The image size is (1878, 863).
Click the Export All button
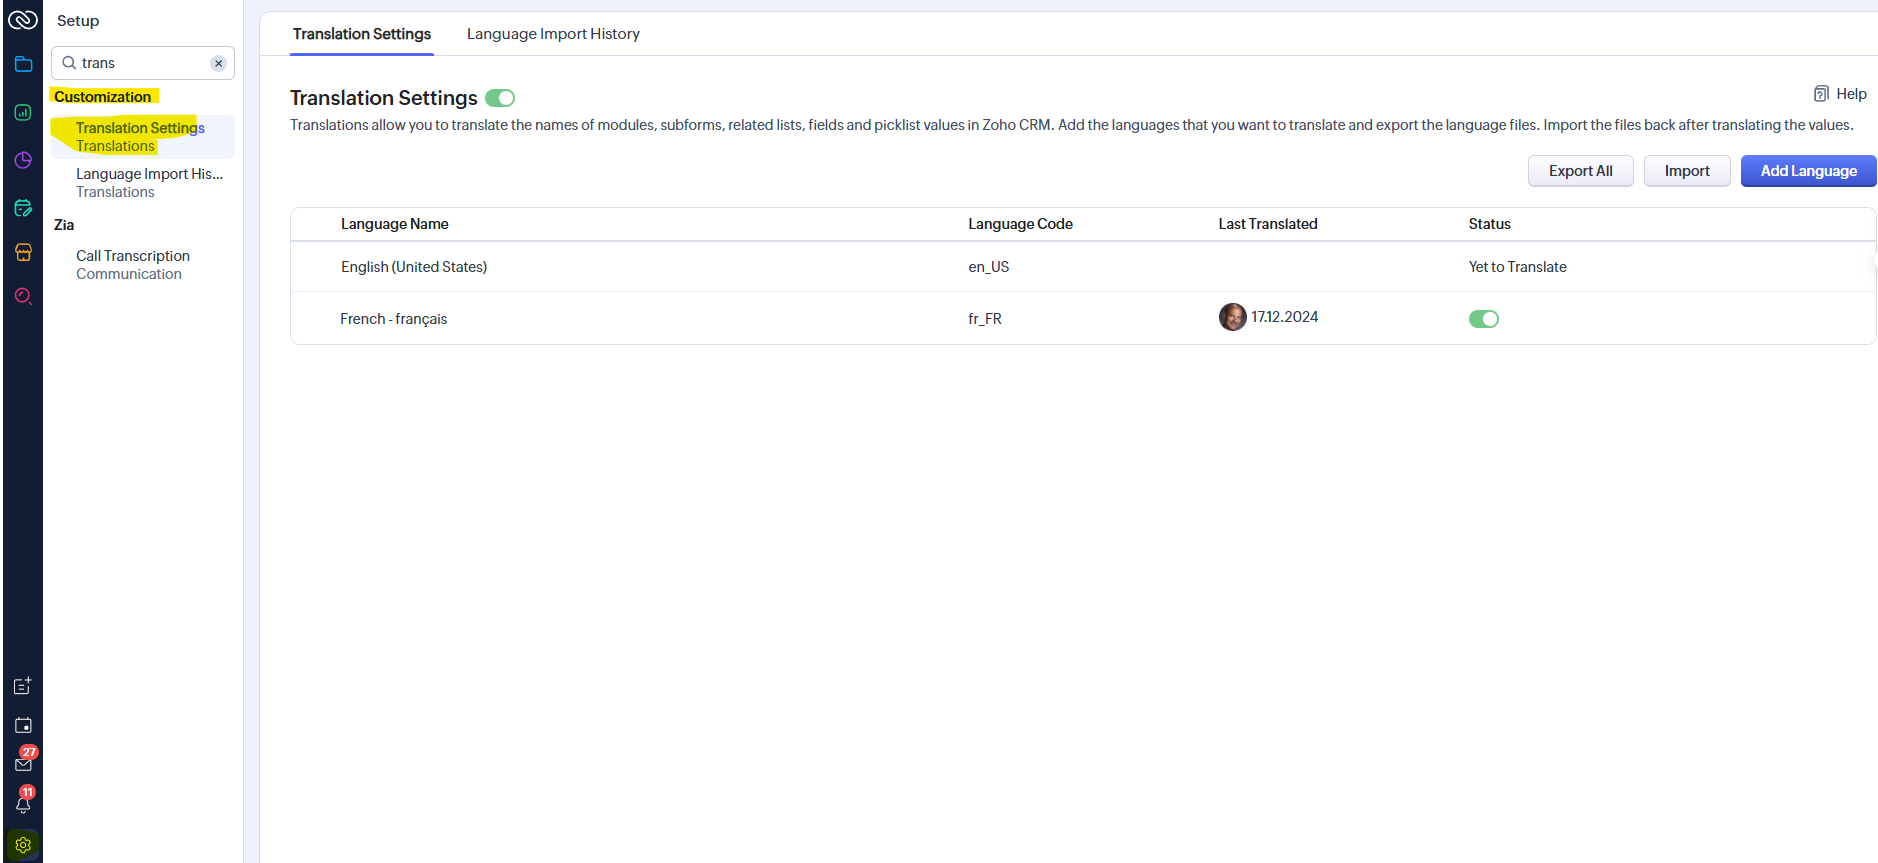click(x=1580, y=171)
